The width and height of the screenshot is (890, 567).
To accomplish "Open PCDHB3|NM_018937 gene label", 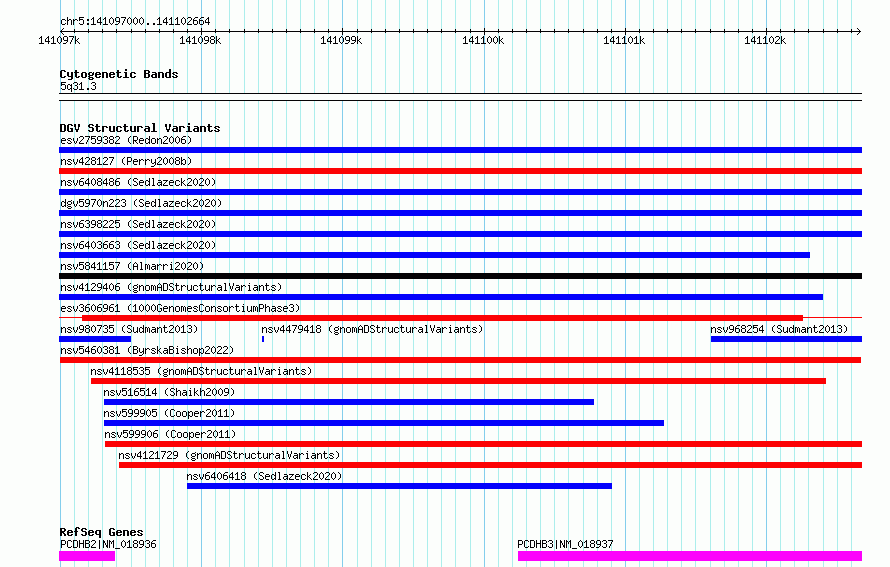I will 565,544.
